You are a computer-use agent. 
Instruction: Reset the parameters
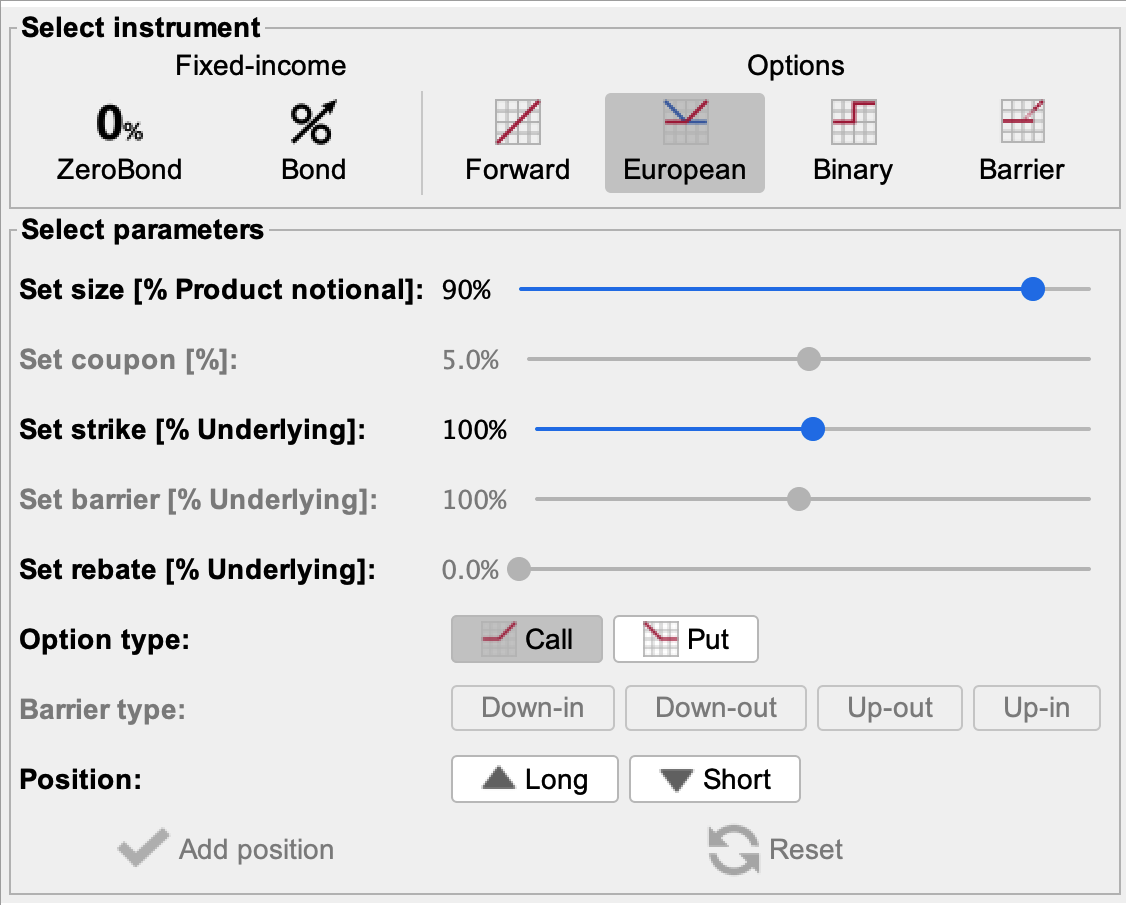[x=776, y=850]
